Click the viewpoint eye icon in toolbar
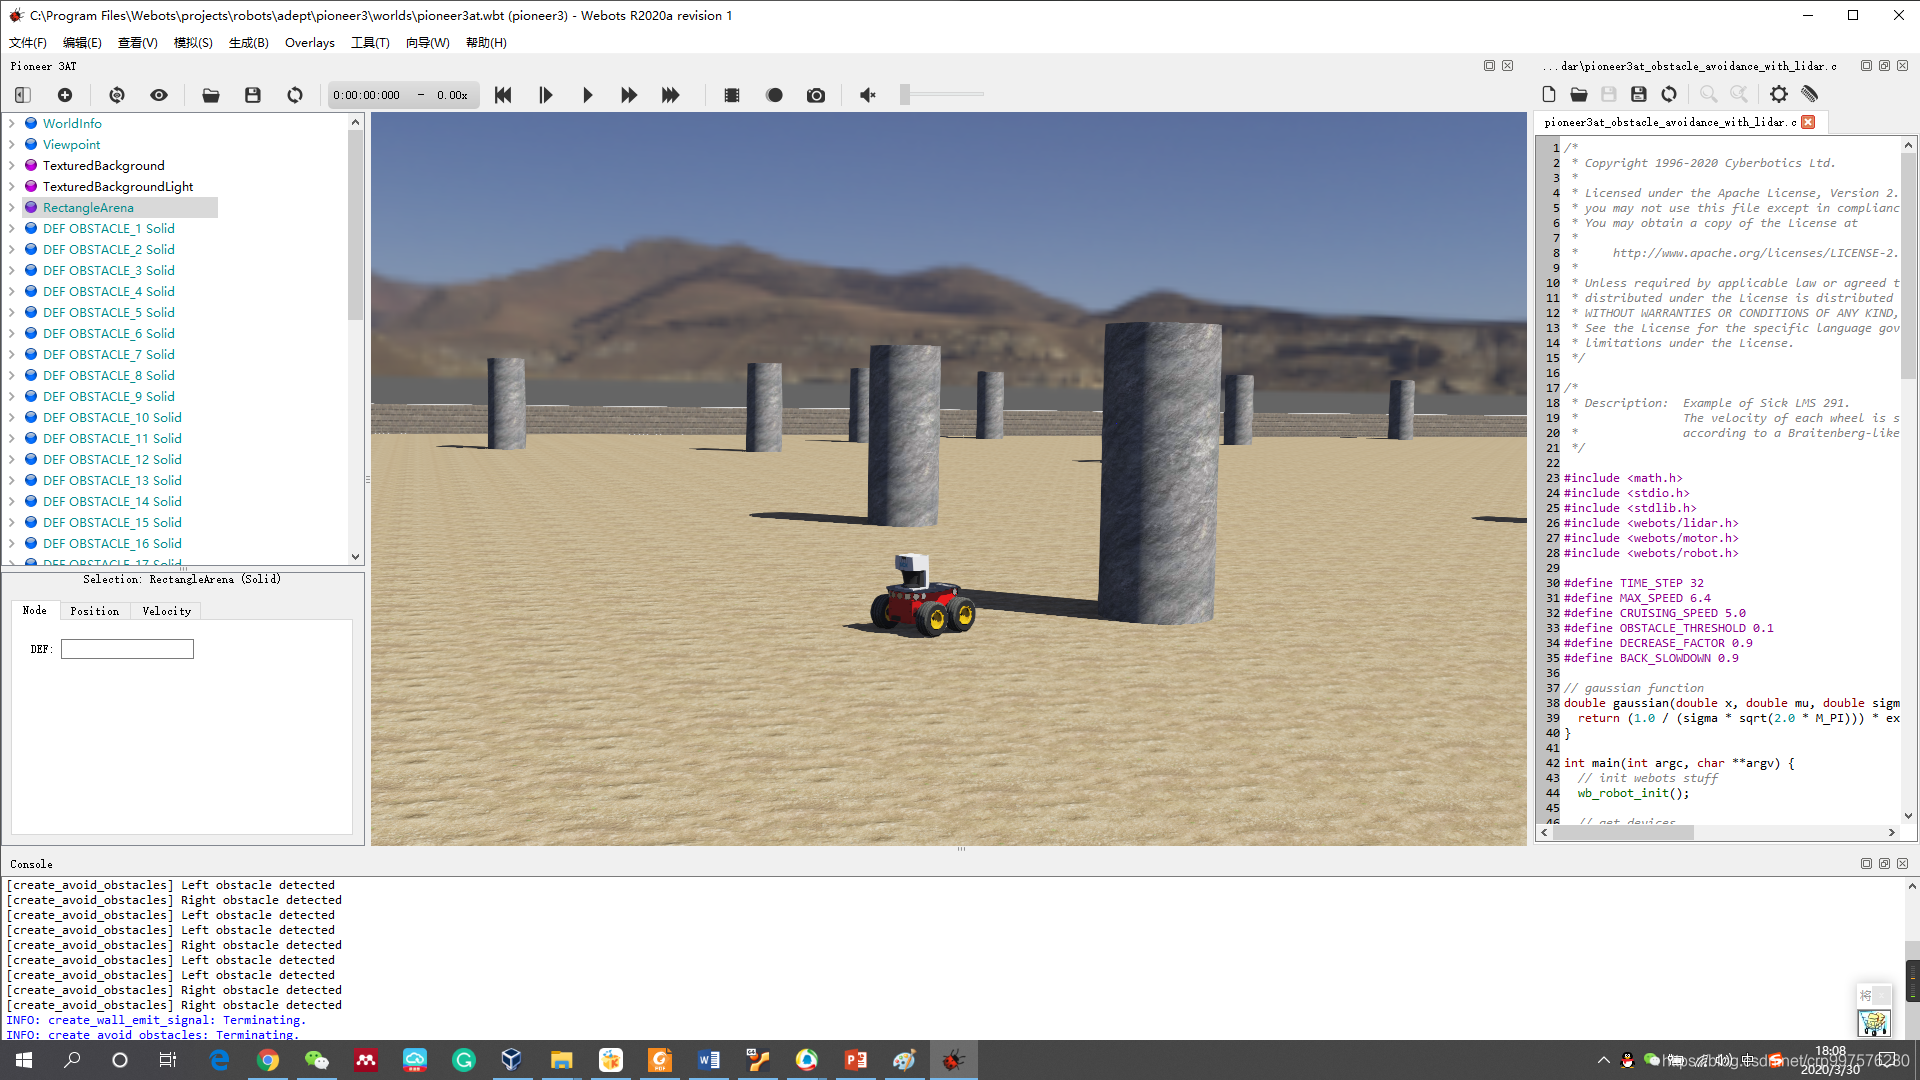Image resolution: width=1920 pixels, height=1080 pixels. 159,95
